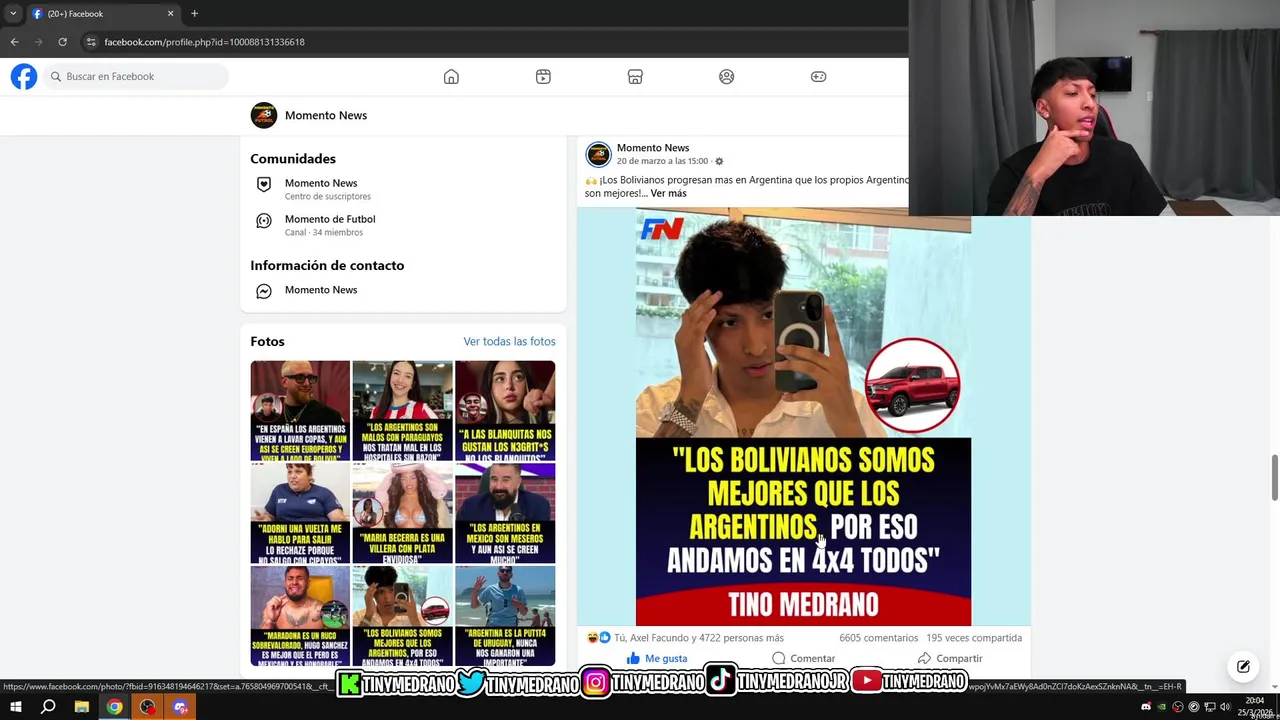The image size is (1280, 720).
Task: Click the subscriber center shield icon
Action: click(x=264, y=185)
